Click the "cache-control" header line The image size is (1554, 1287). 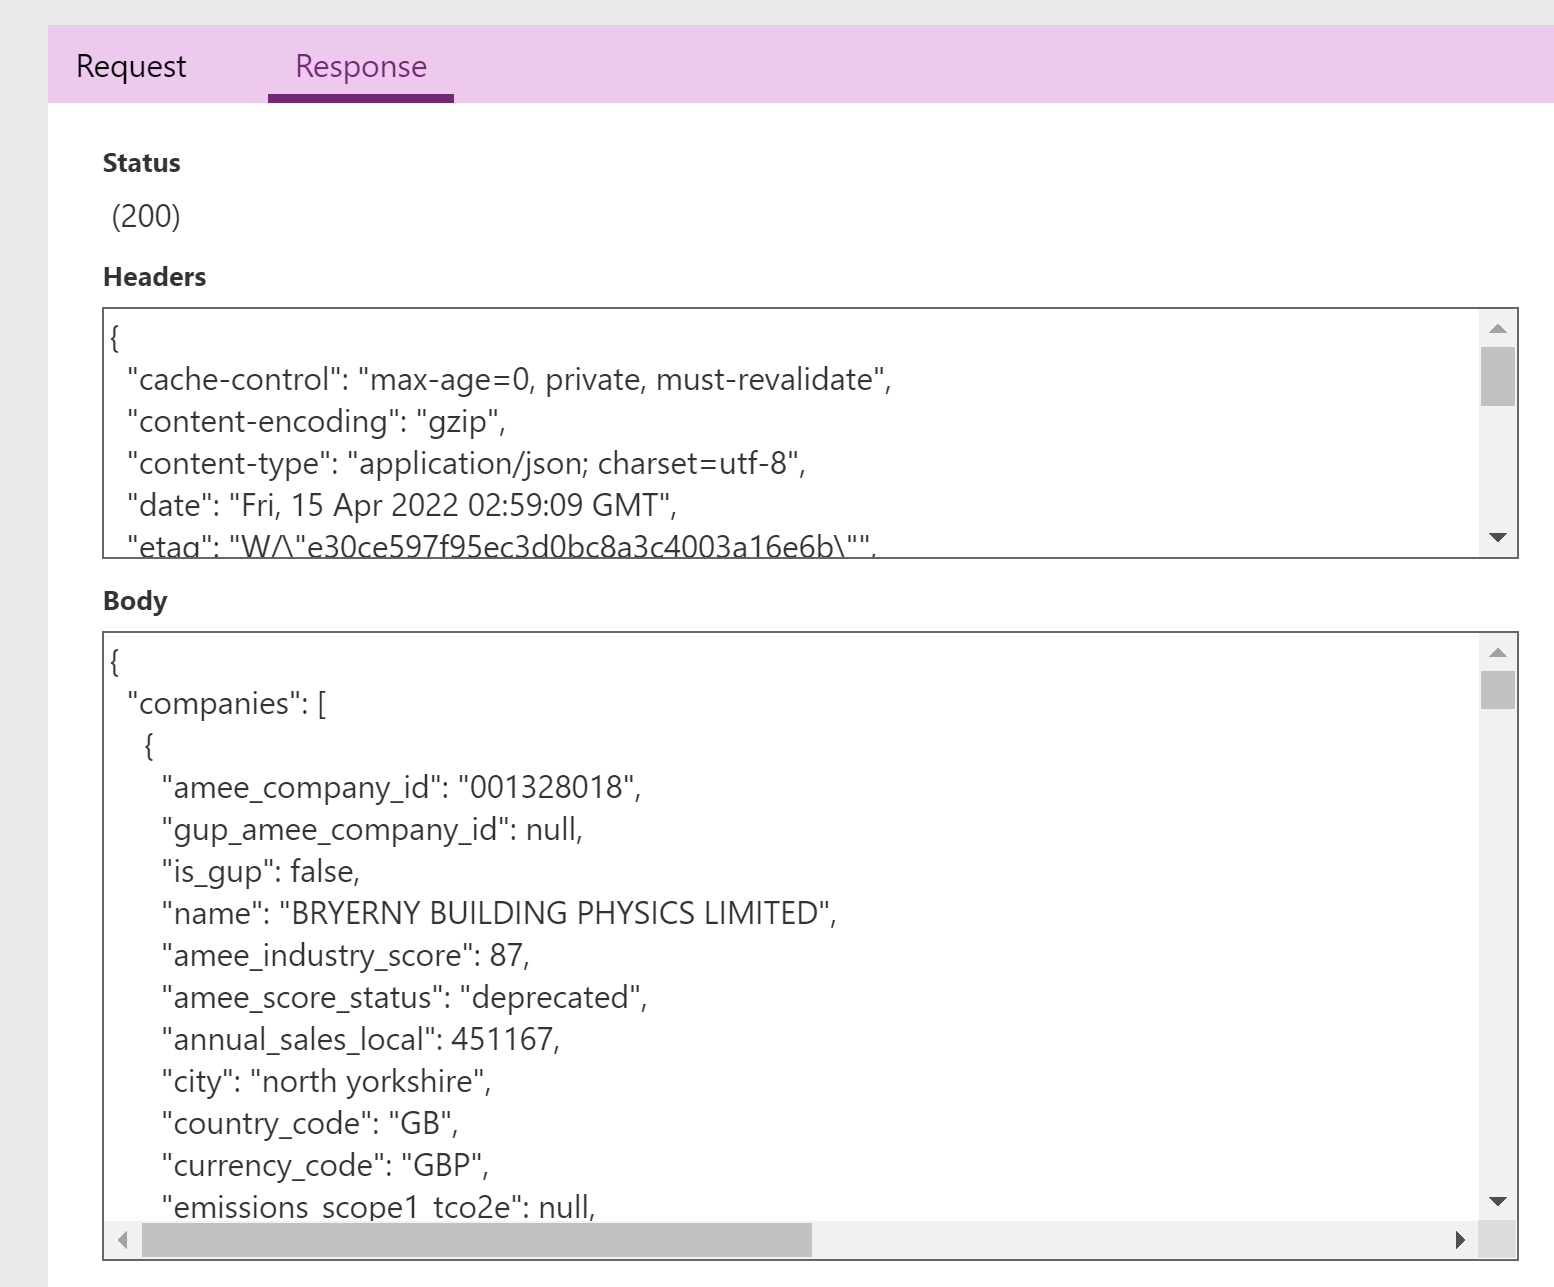(x=509, y=380)
